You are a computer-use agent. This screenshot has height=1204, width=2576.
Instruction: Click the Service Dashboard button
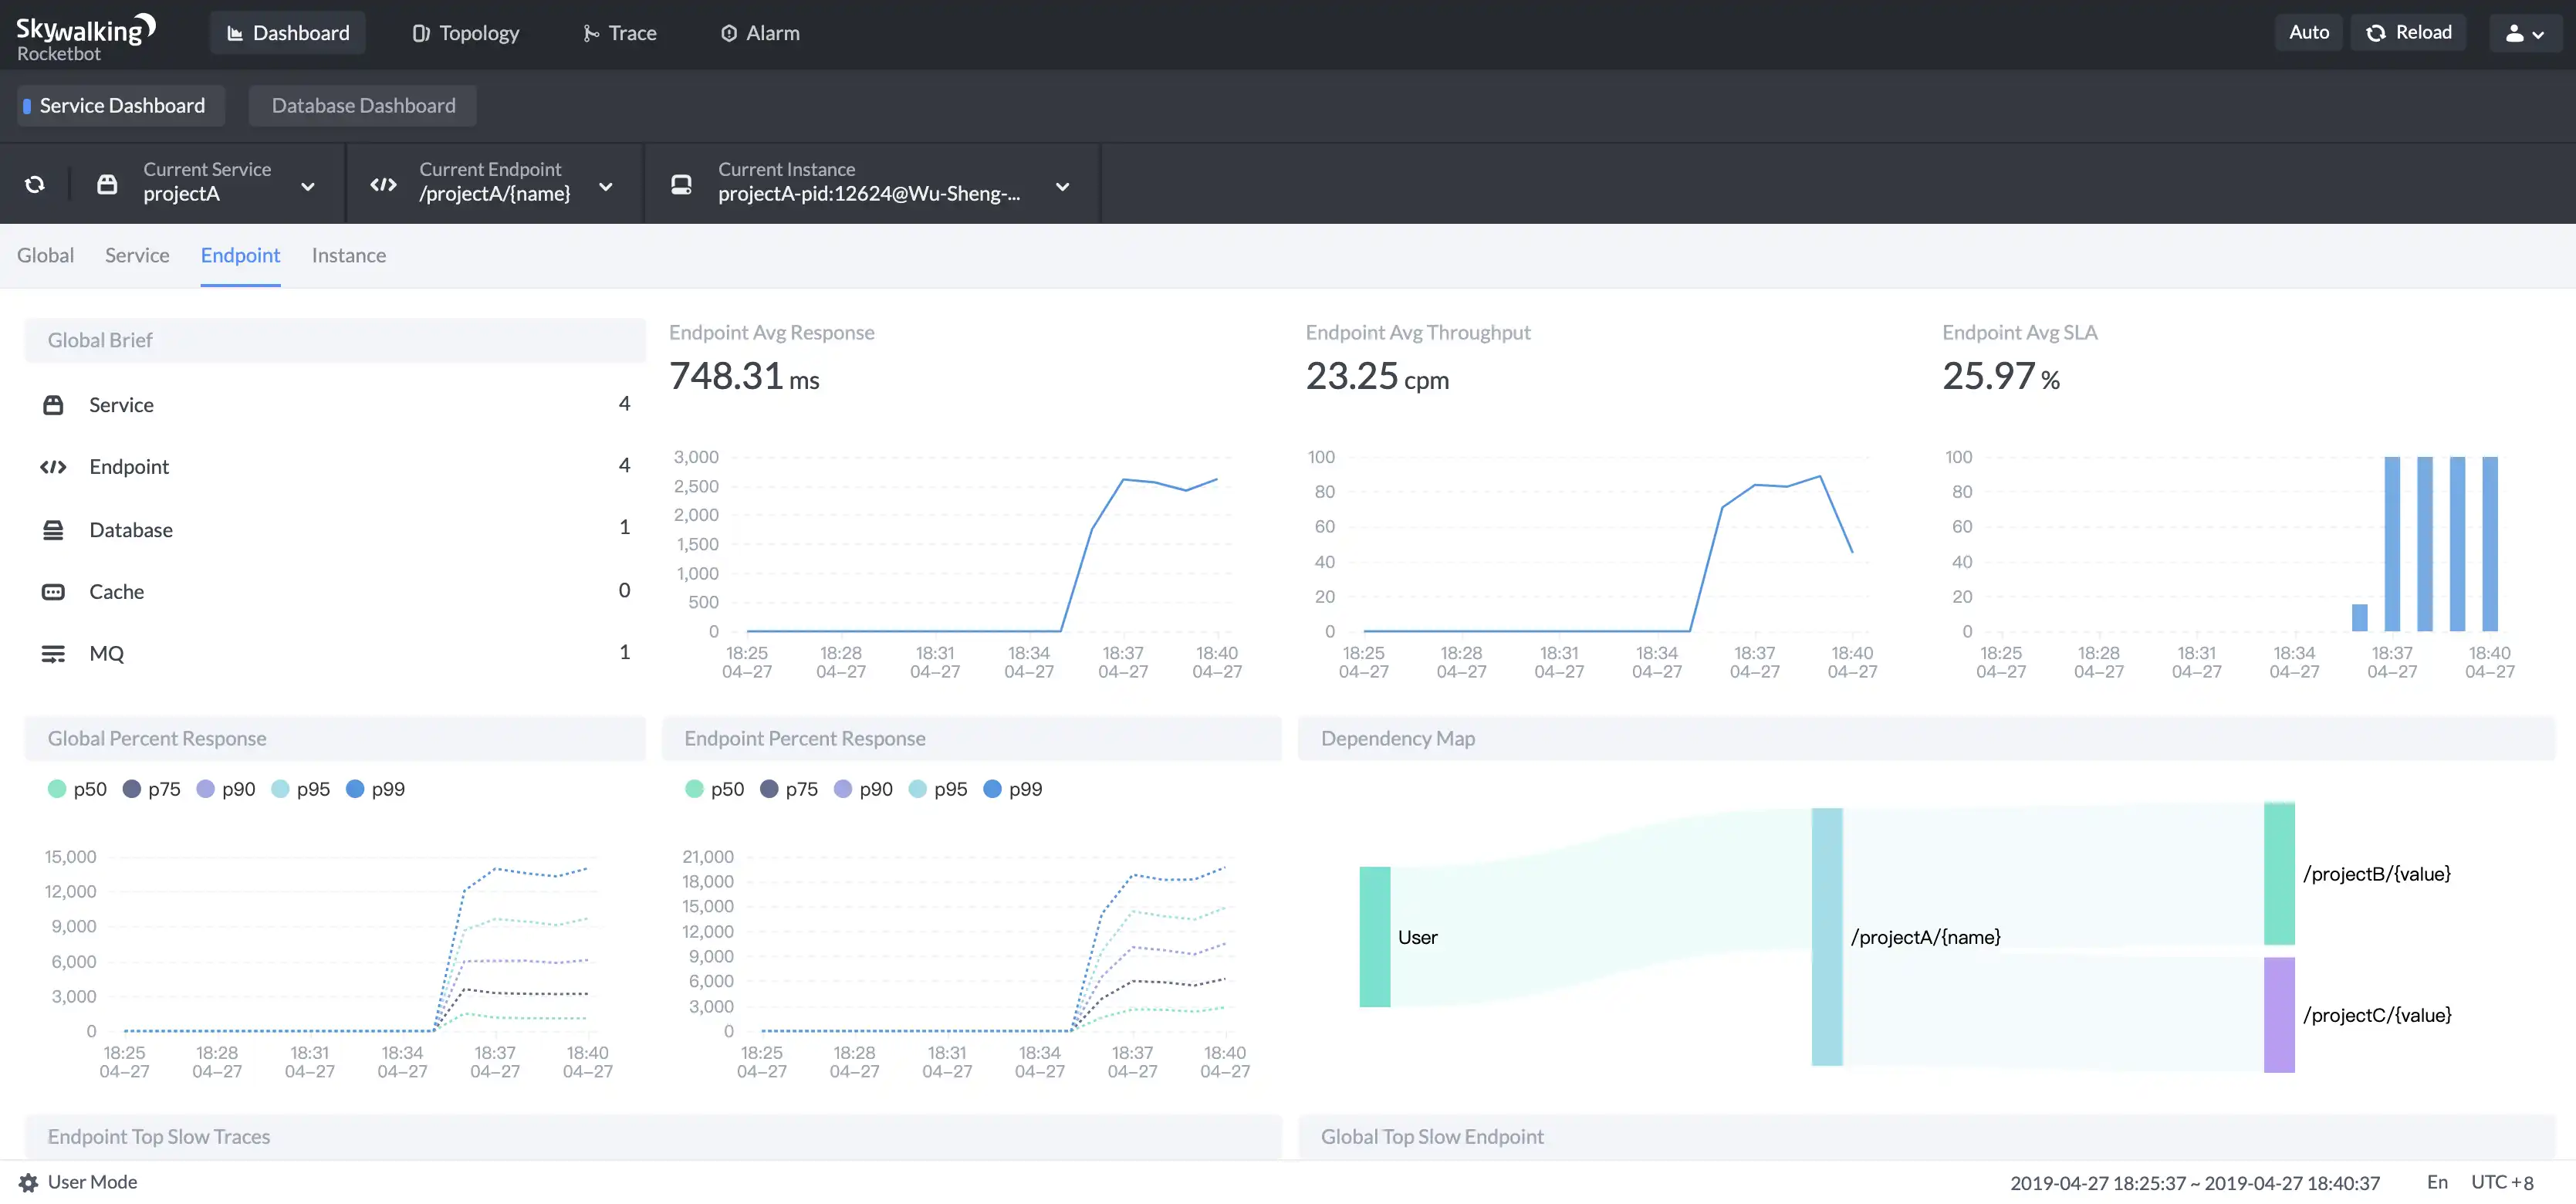point(122,103)
